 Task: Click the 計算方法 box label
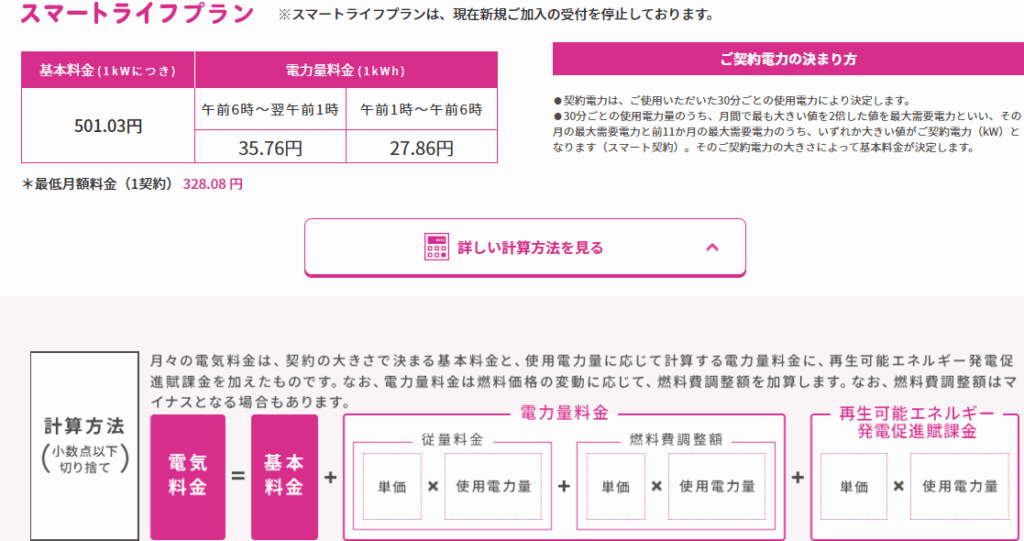click(84, 427)
